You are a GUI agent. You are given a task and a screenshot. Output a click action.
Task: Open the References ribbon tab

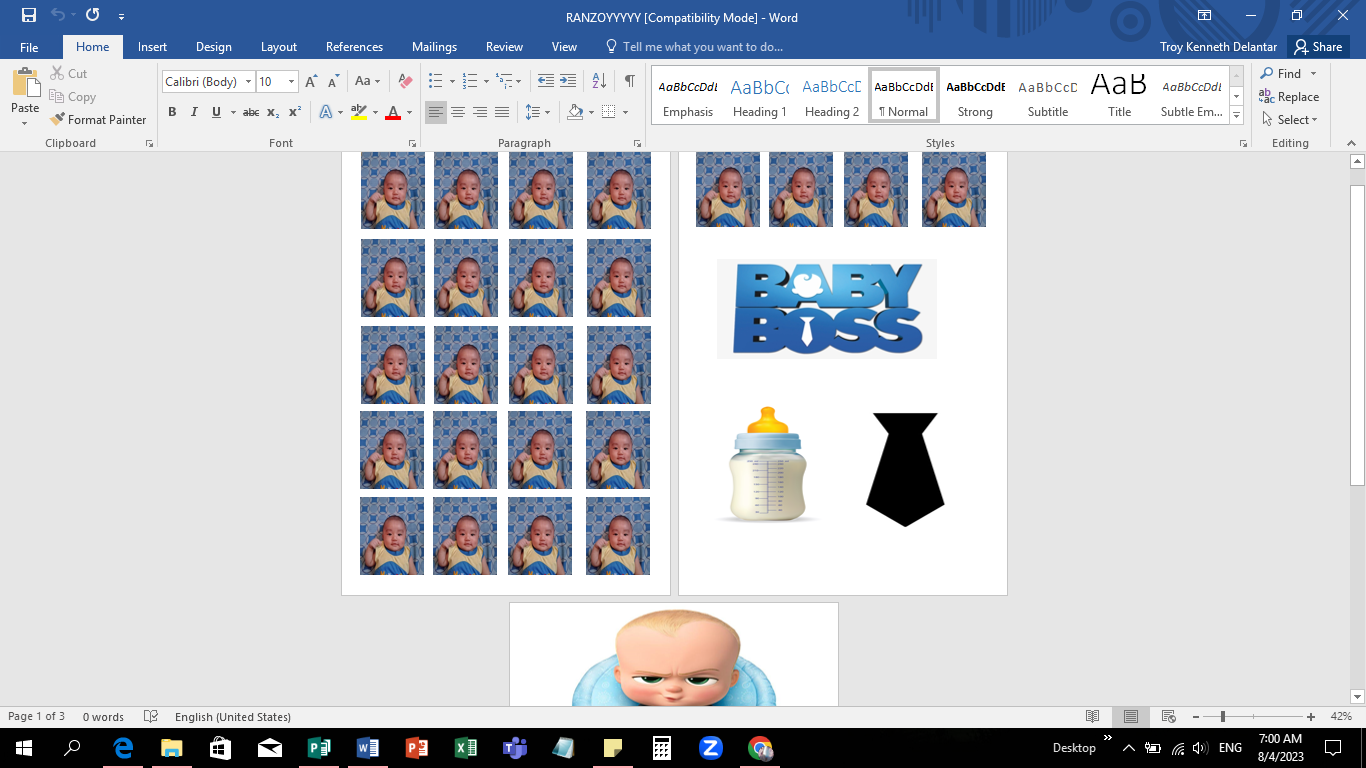tap(354, 46)
